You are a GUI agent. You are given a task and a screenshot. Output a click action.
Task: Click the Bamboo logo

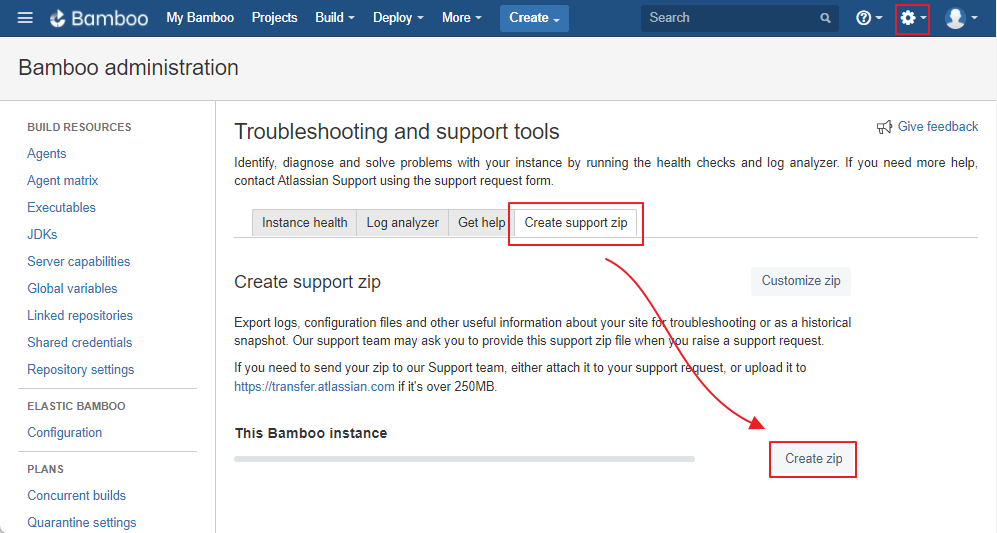point(99,18)
